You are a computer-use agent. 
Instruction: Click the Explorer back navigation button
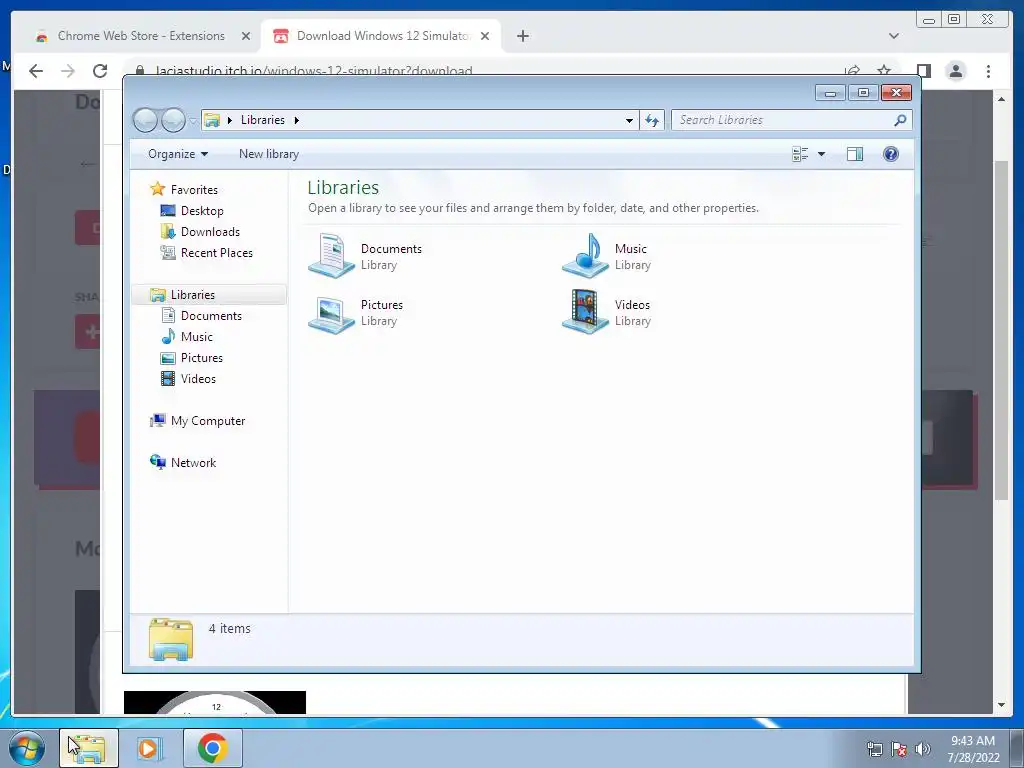point(145,120)
